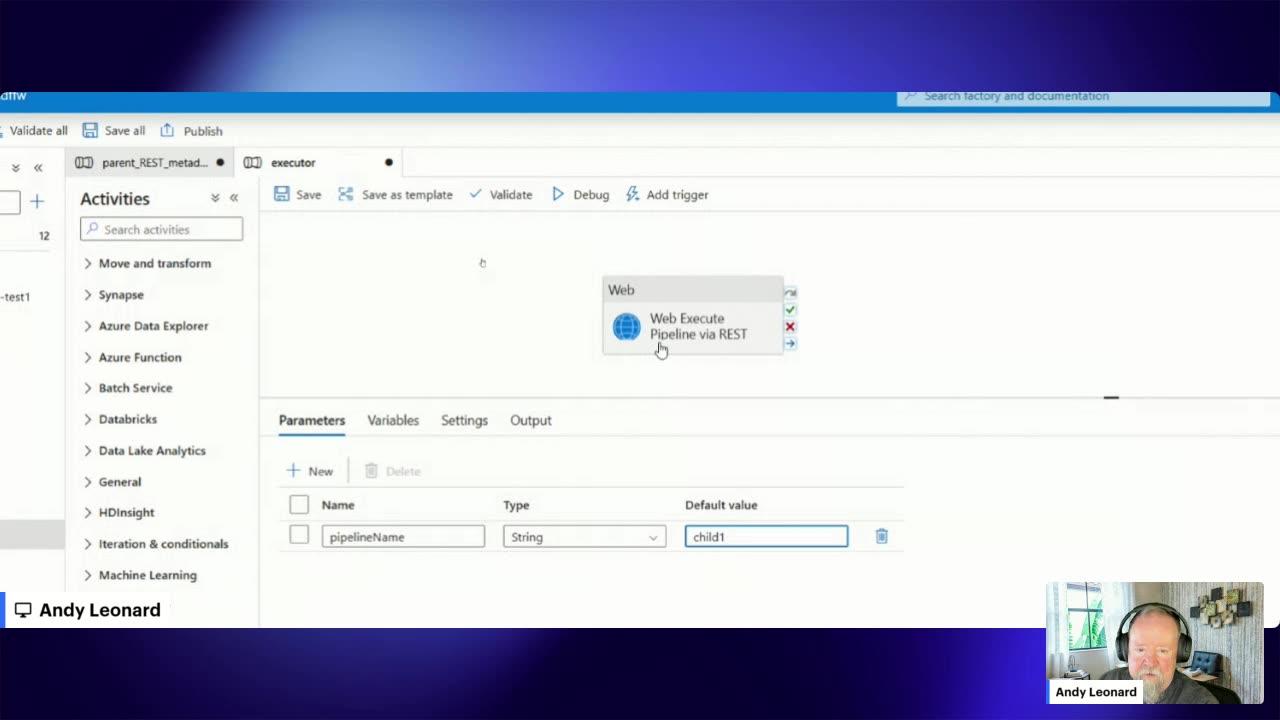The height and width of the screenshot is (720, 1280).
Task: Tick the checkbox for the pipelineName parameter
Action: [x=299, y=535]
